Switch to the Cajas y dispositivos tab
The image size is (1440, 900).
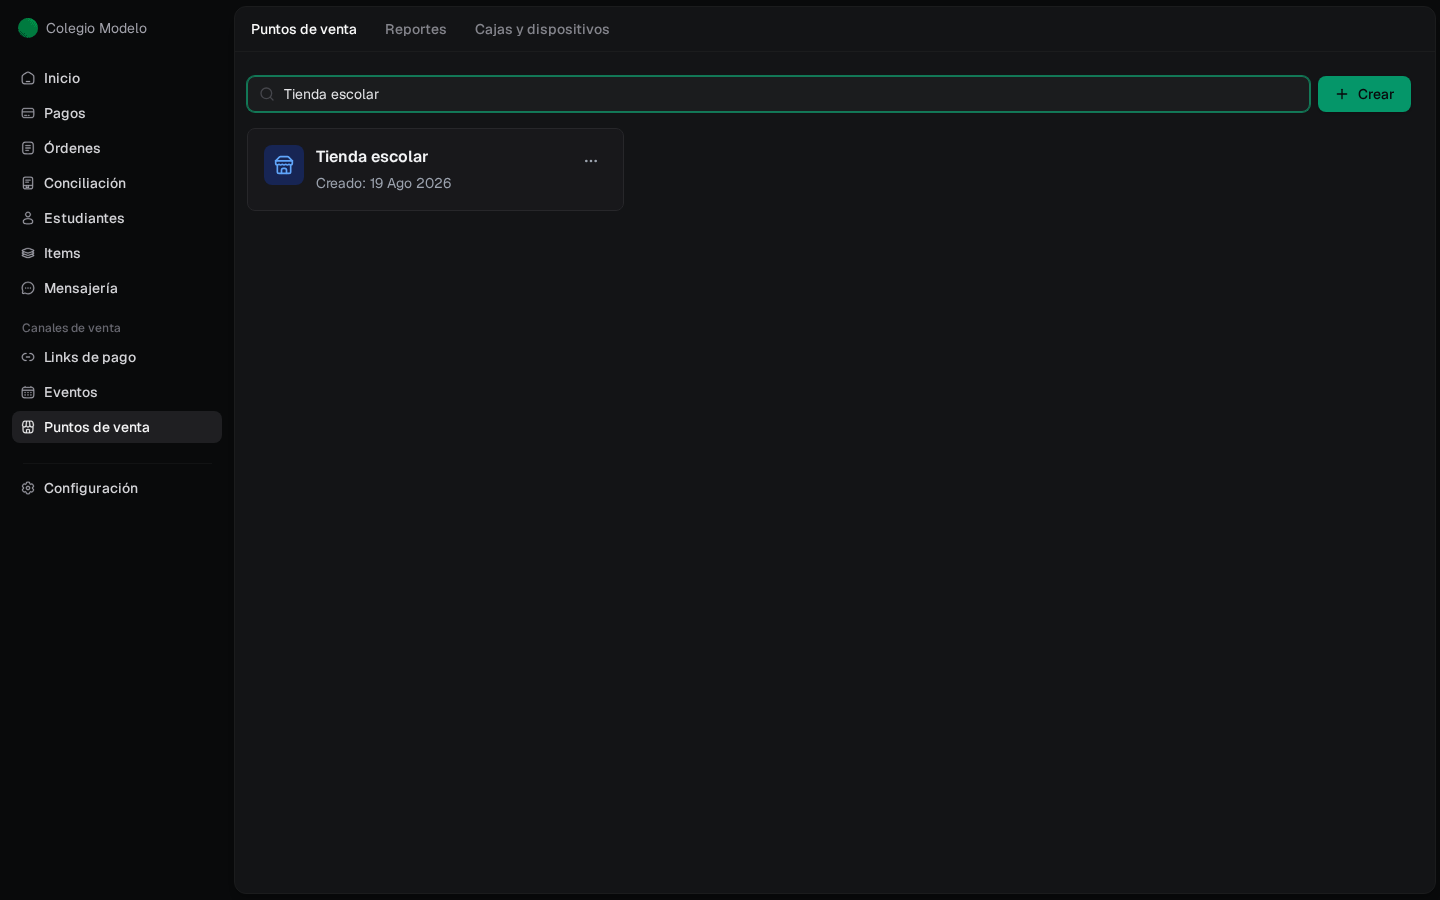(x=542, y=29)
